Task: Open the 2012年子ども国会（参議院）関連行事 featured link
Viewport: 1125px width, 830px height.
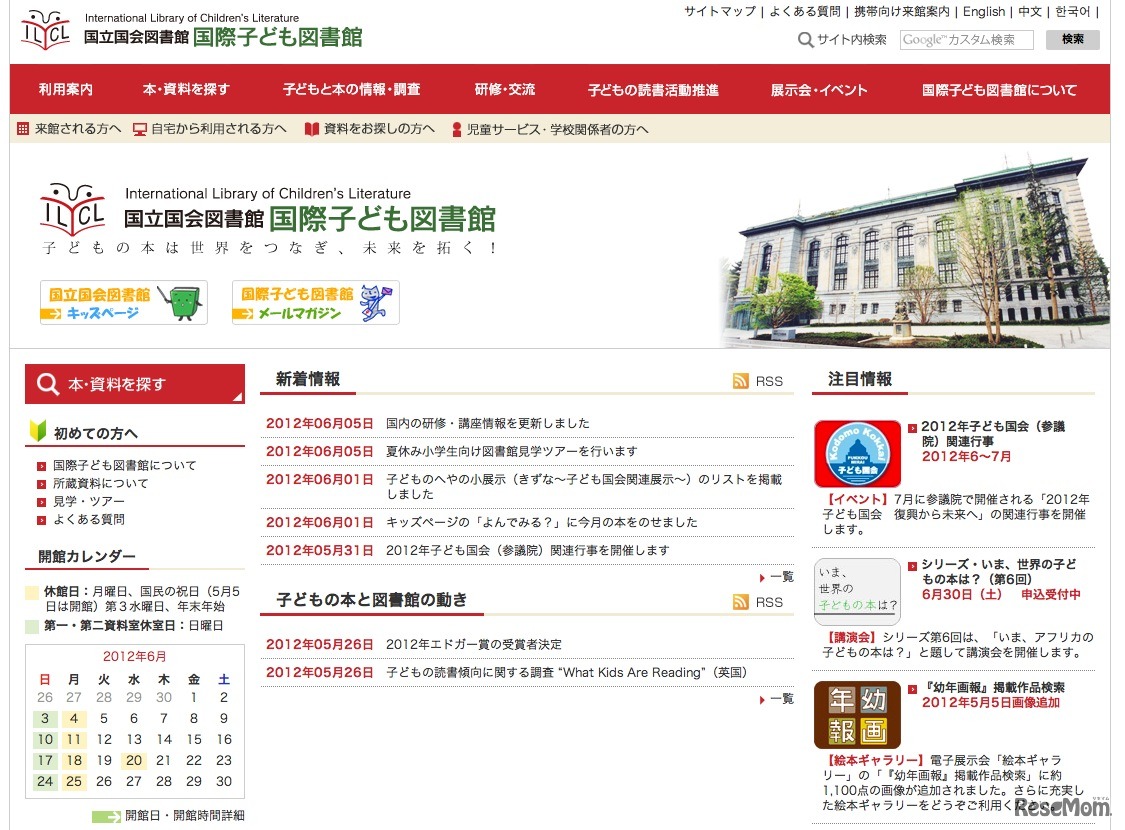Action: coord(993,433)
